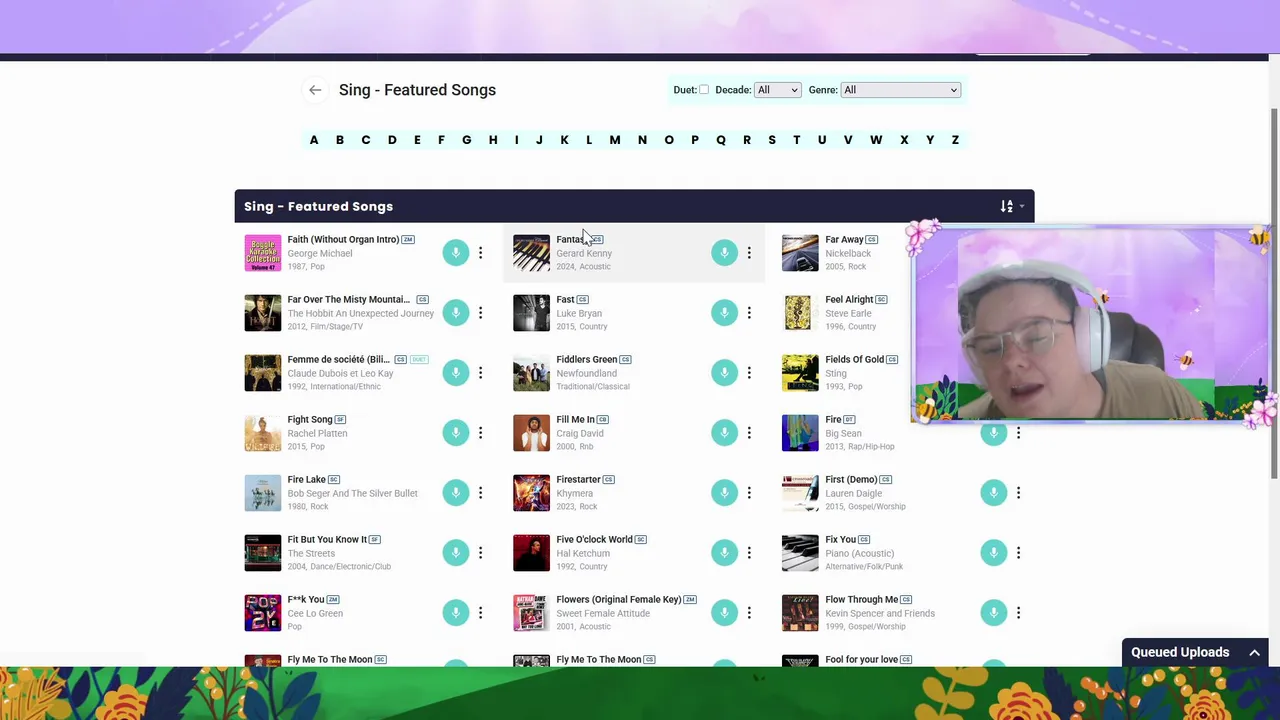Open the Firestarter by Khymera title
This screenshot has width=1280, height=720.
tap(578, 479)
